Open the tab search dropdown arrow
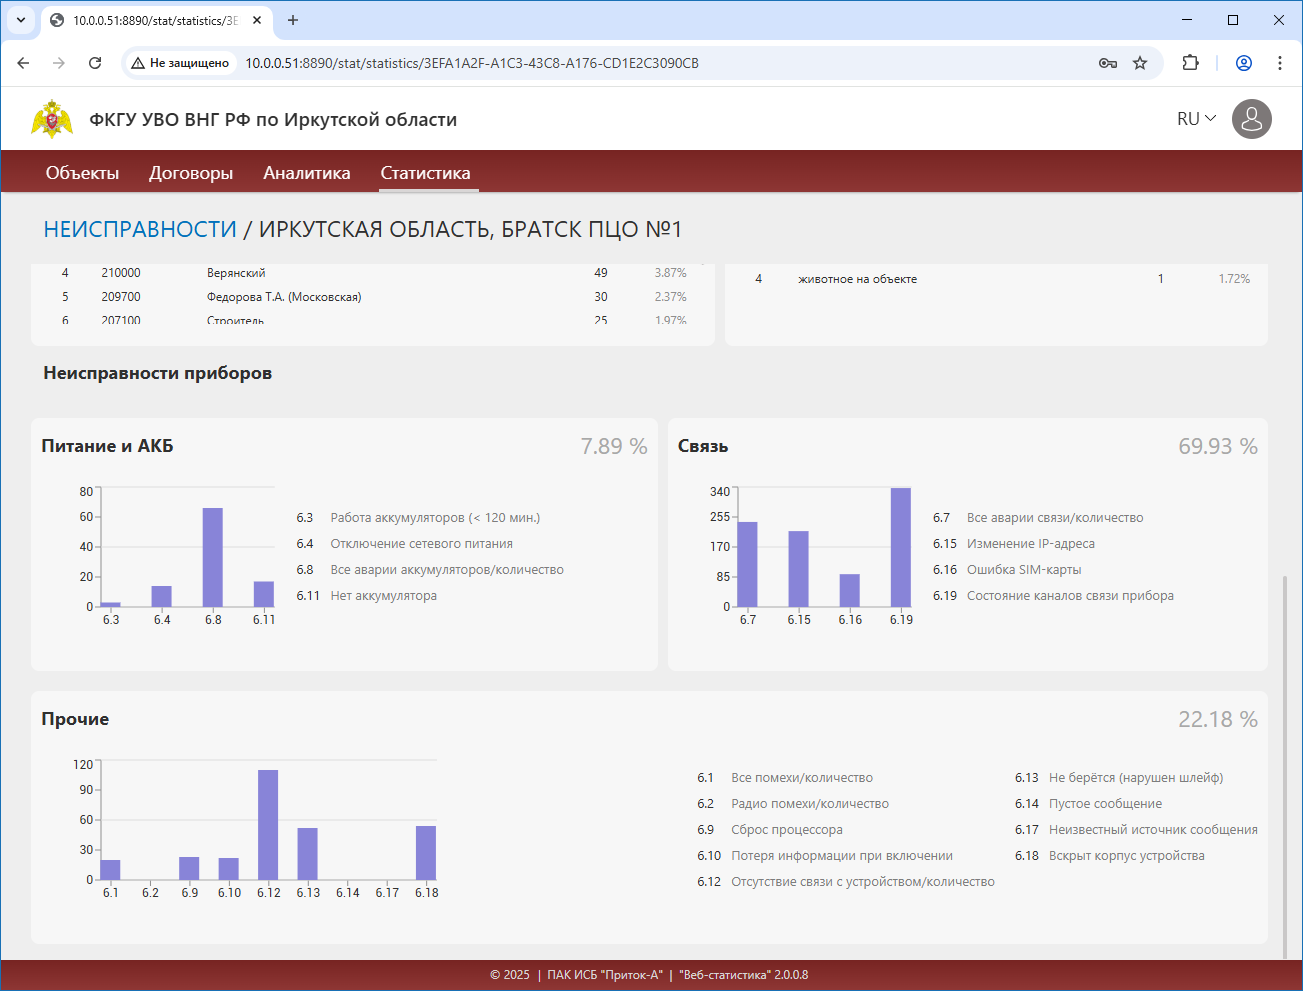Image resolution: width=1303 pixels, height=991 pixels. [21, 20]
